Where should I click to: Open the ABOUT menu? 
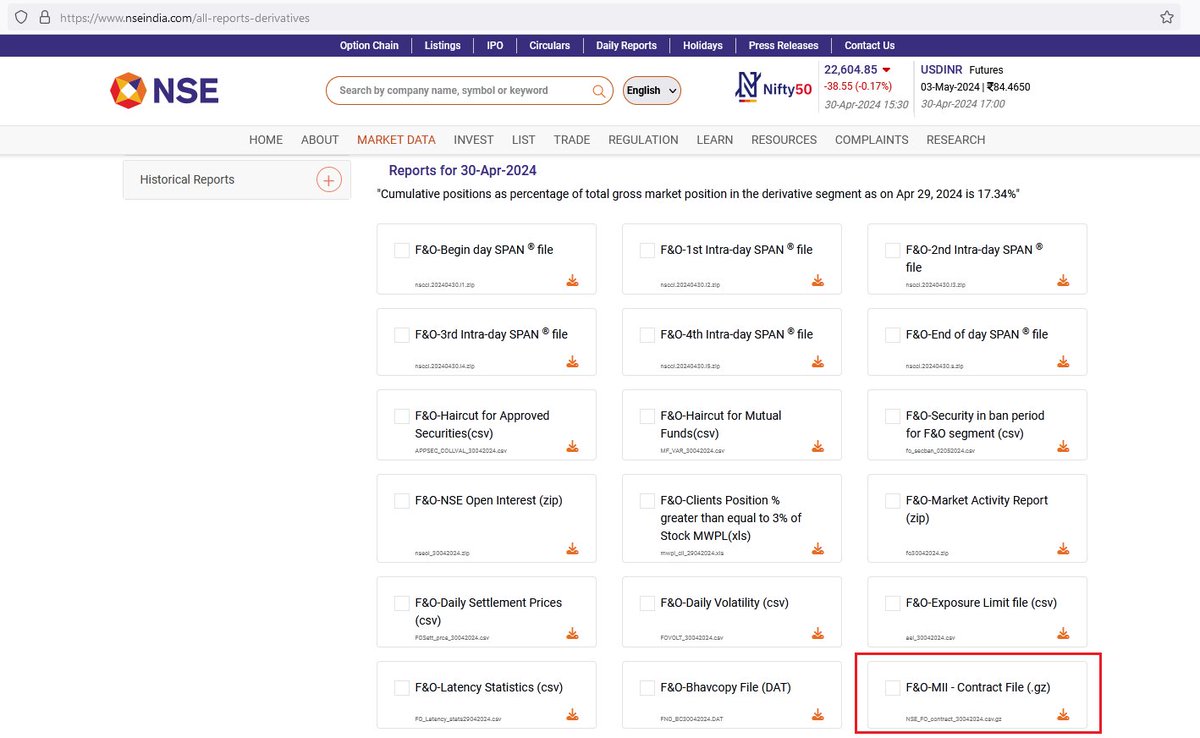point(320,140)
